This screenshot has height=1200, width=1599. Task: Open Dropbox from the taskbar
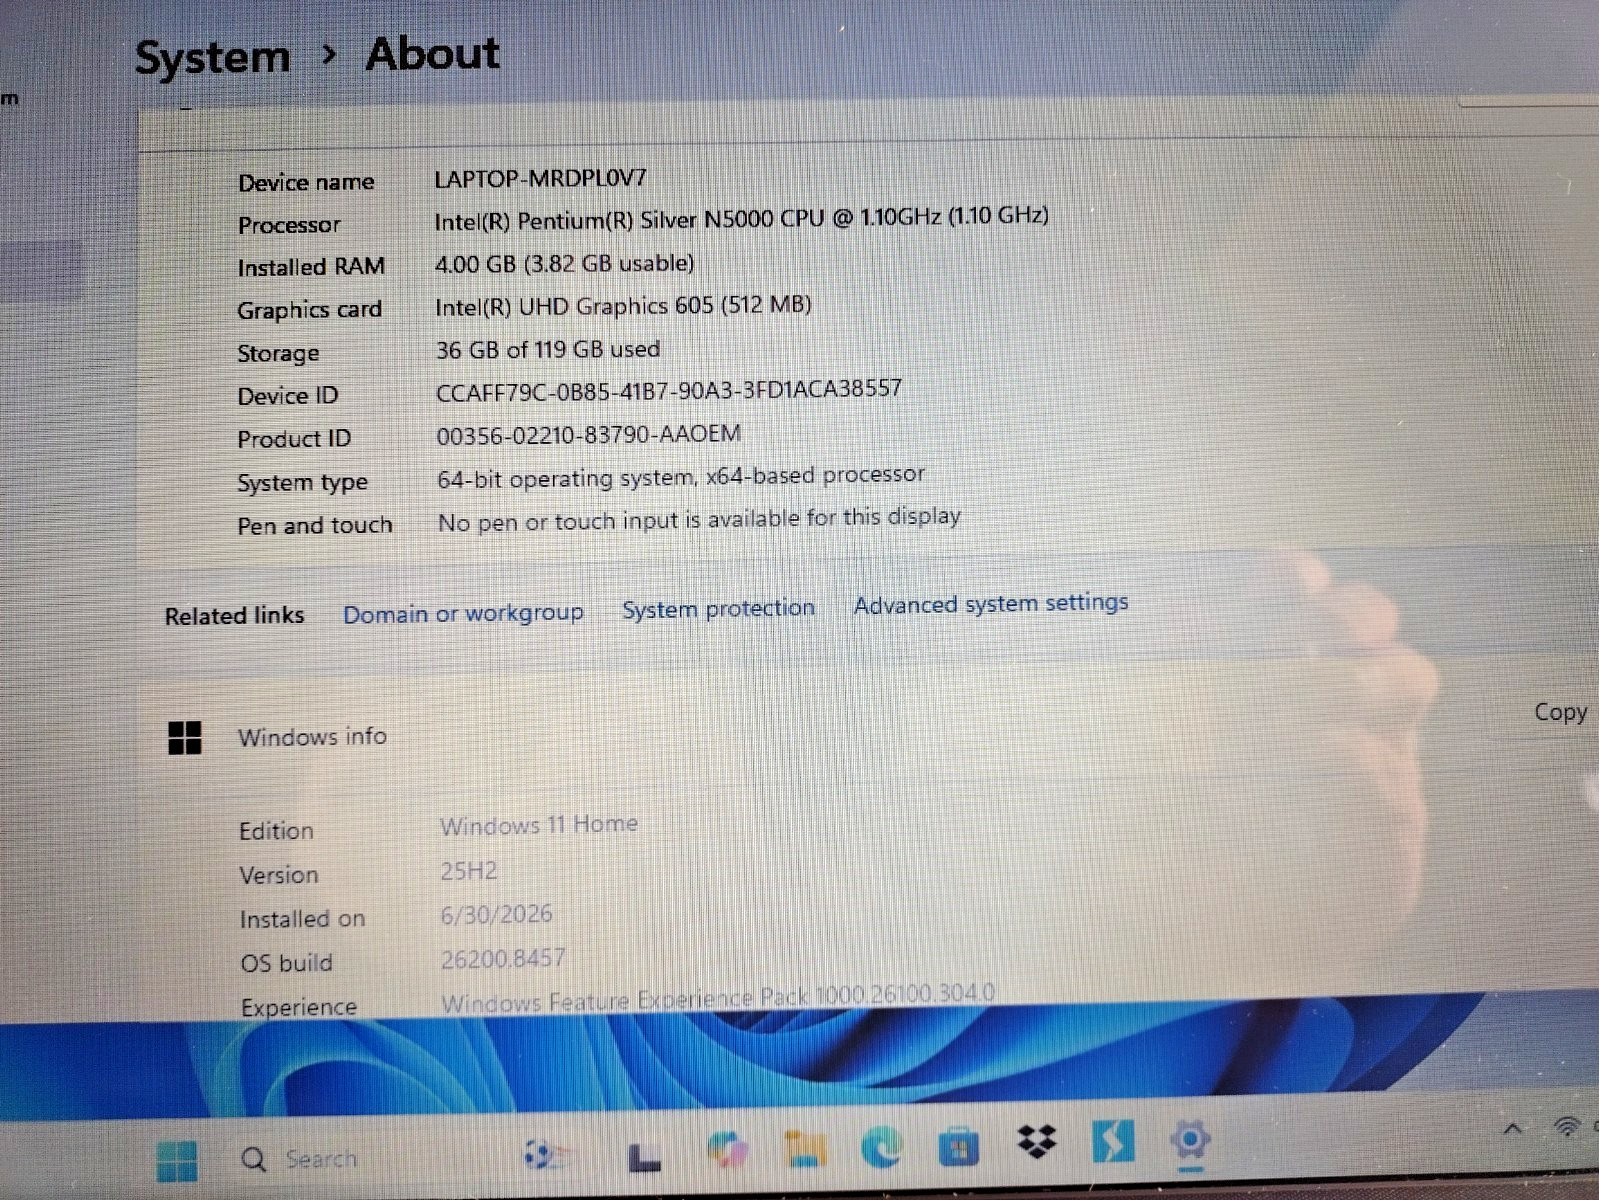[x=1037, y=1142]
